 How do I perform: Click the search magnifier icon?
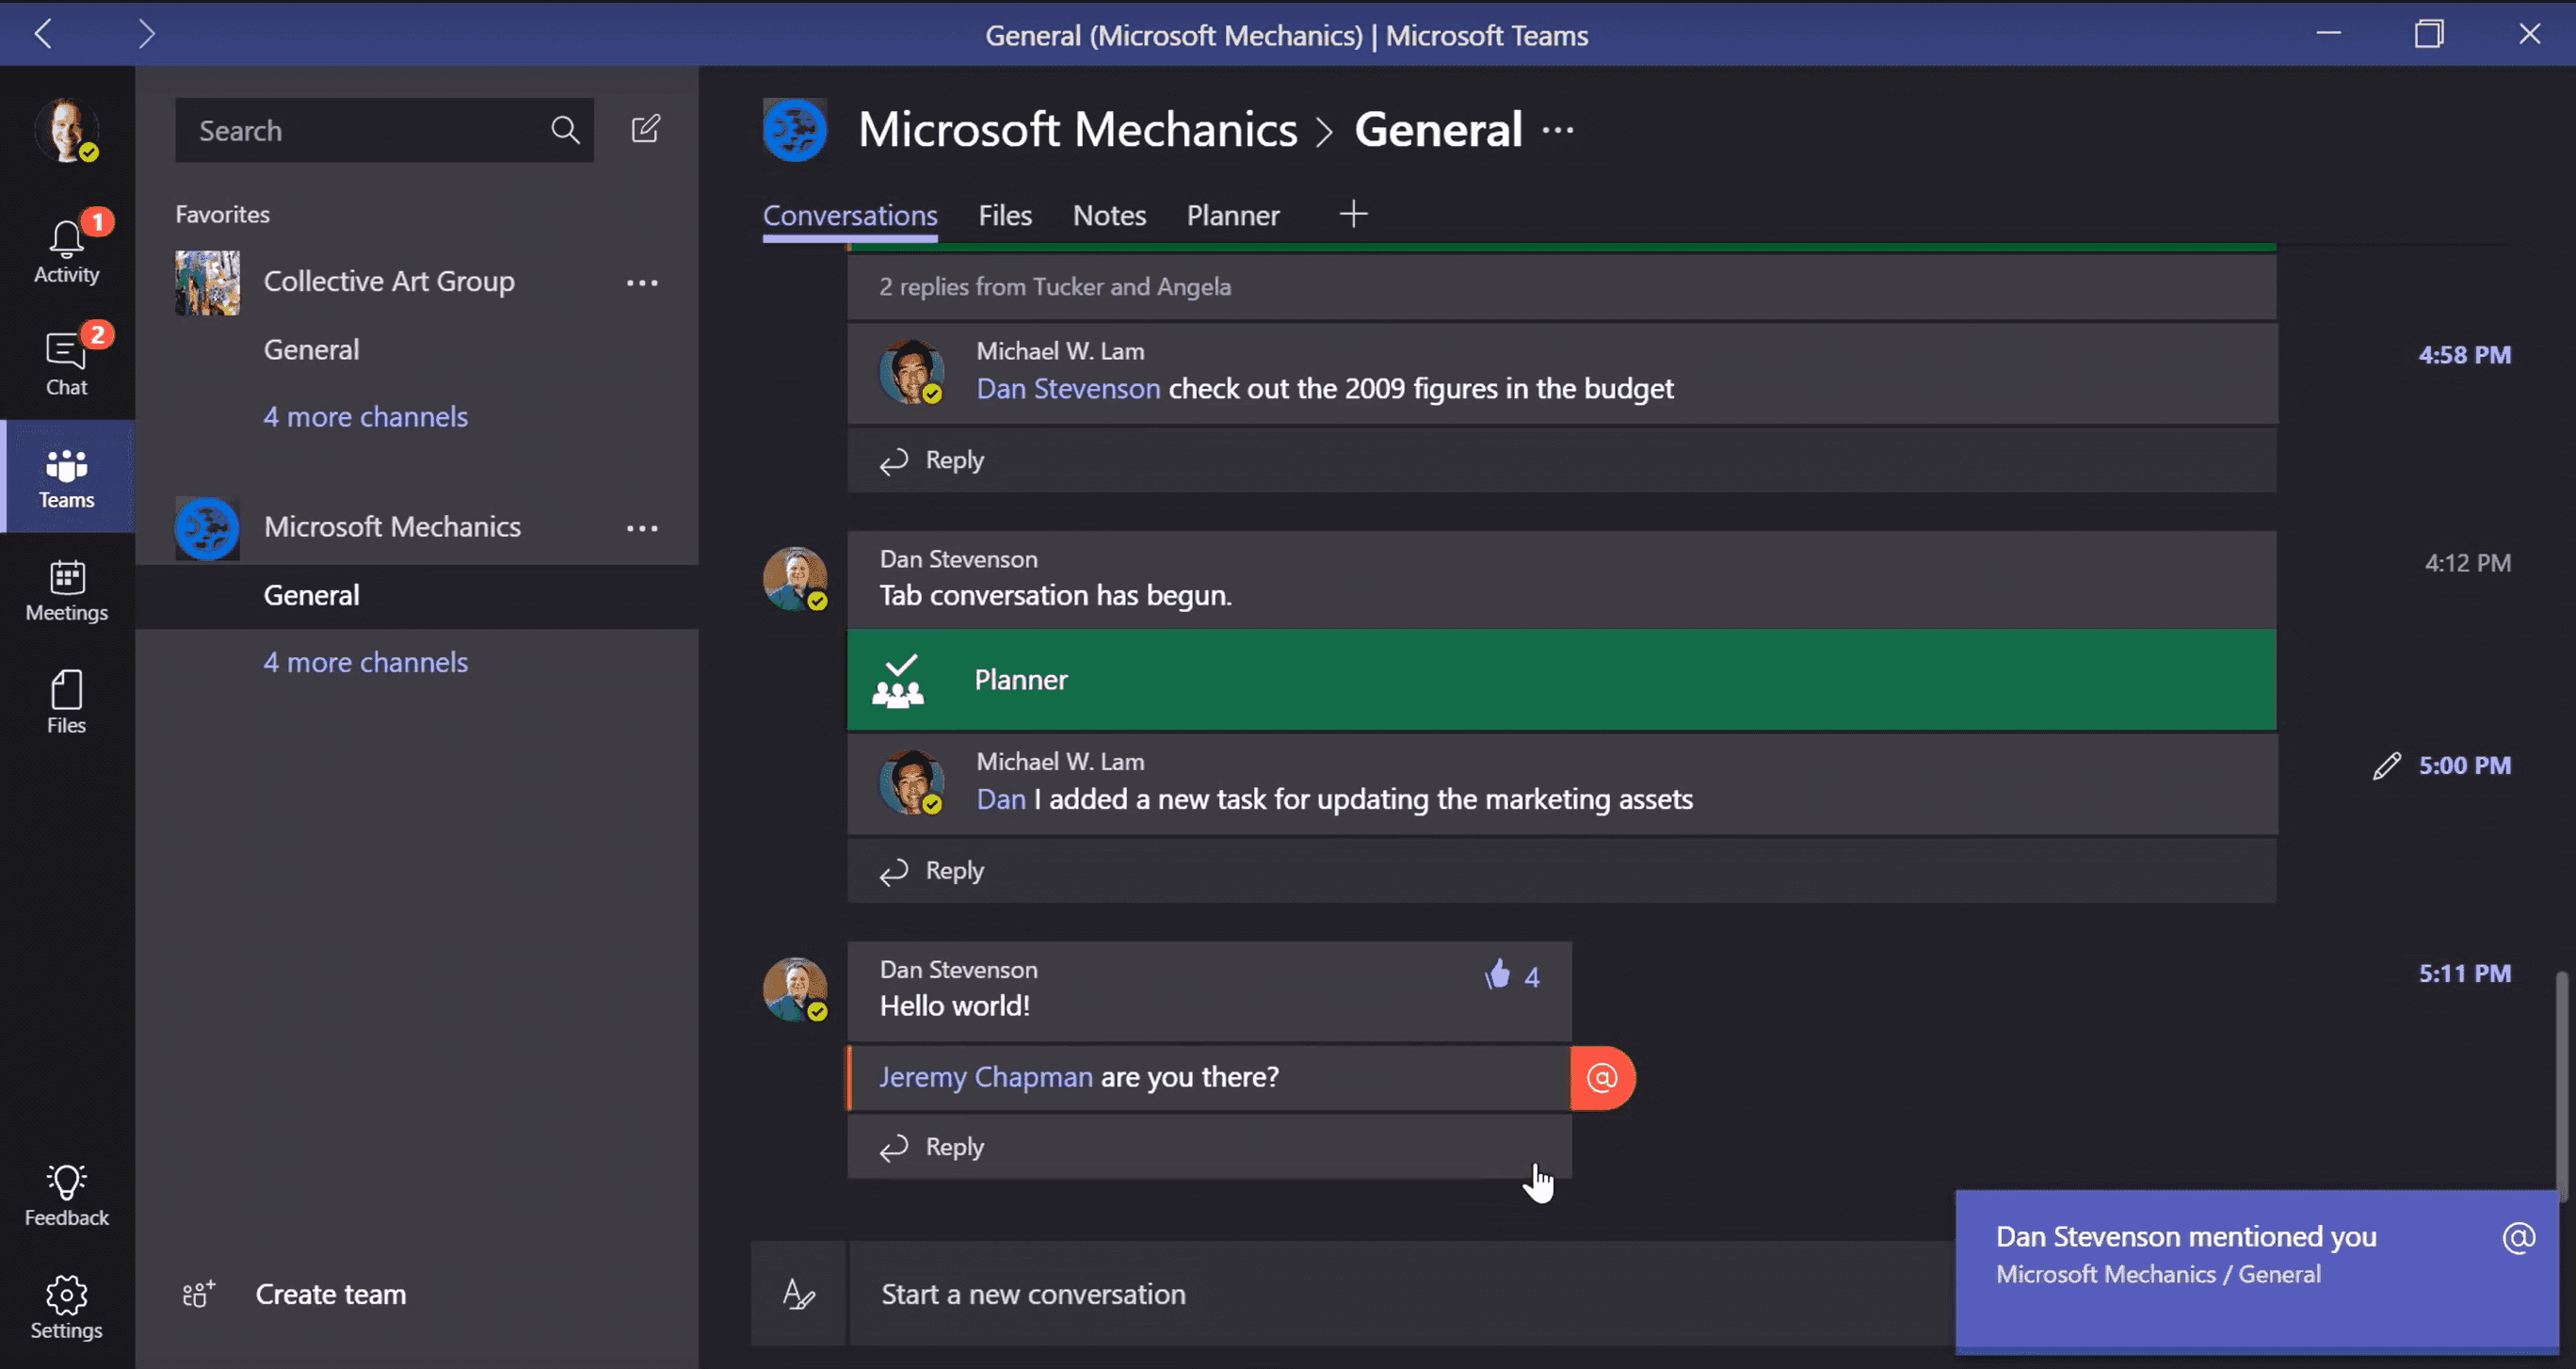[565, 129]
